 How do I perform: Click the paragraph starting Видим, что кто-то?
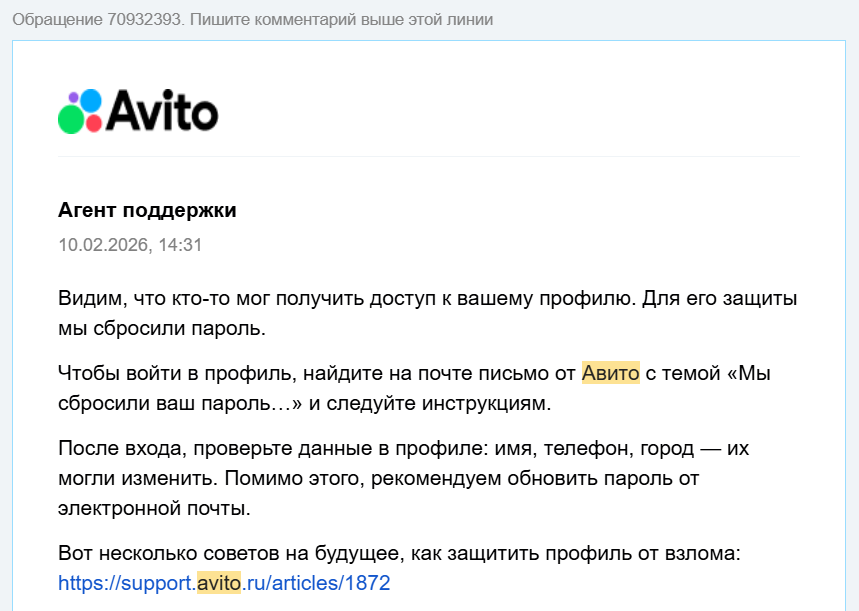(x=427, y=313)
